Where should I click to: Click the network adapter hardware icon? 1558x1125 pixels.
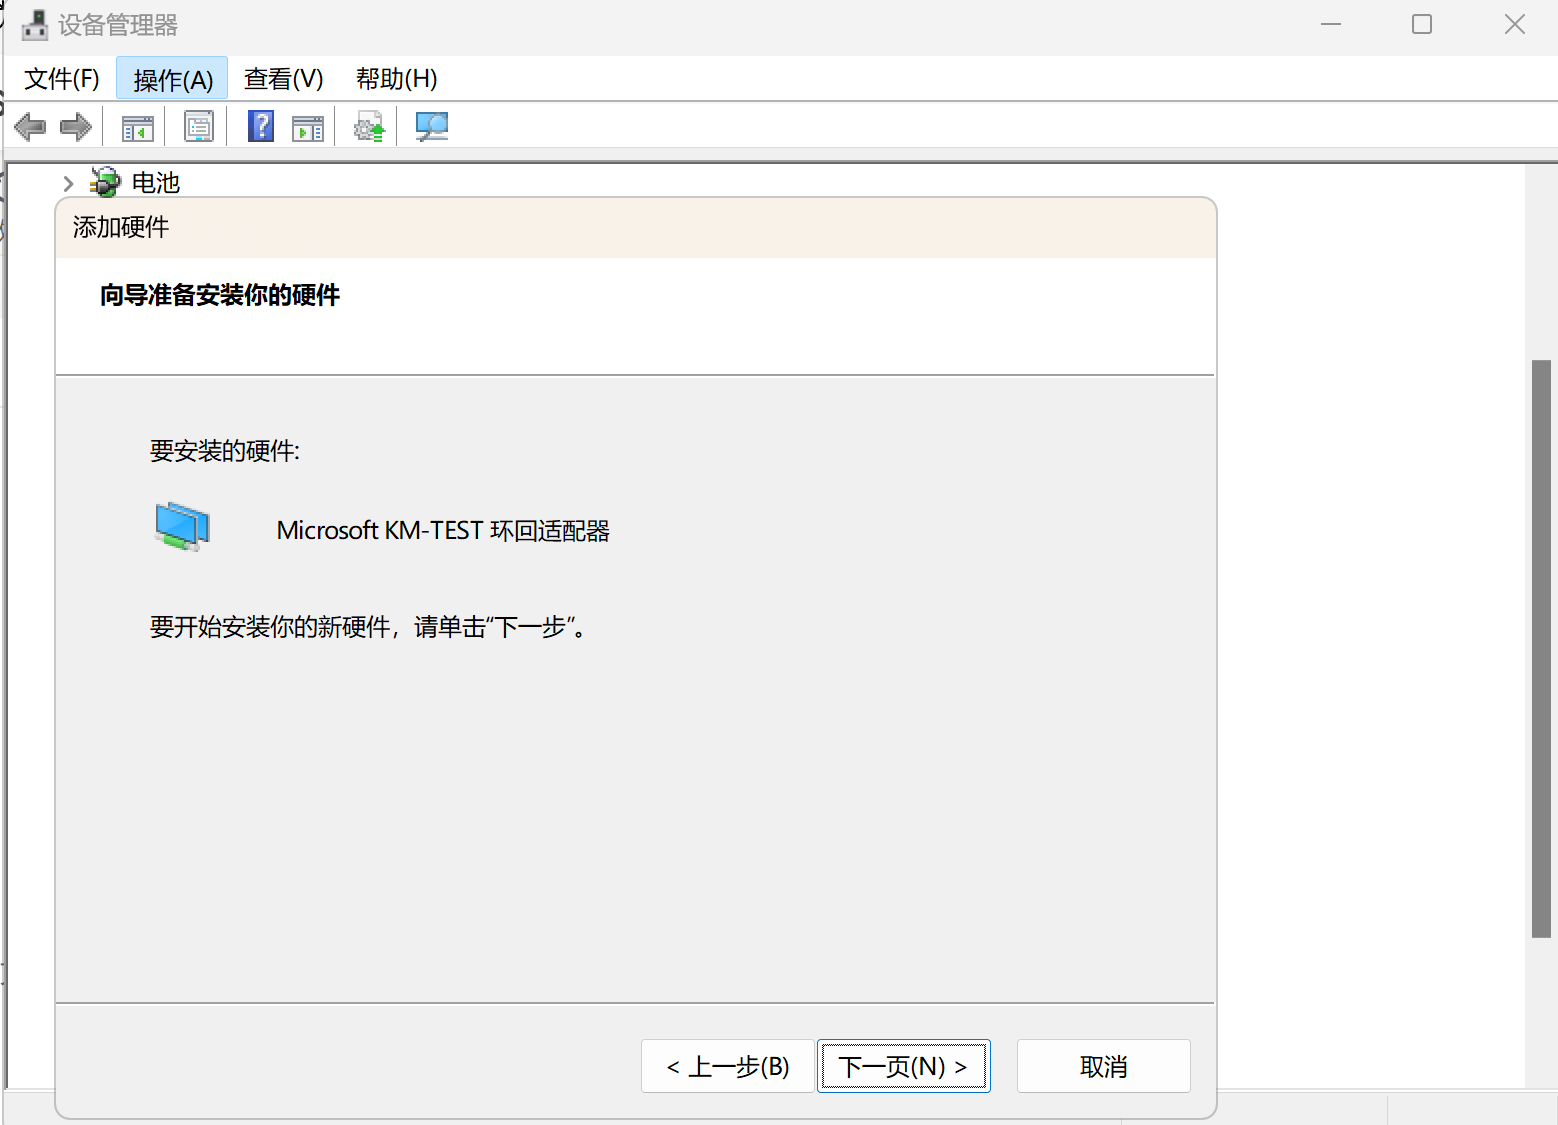click(x=183, y=527)
